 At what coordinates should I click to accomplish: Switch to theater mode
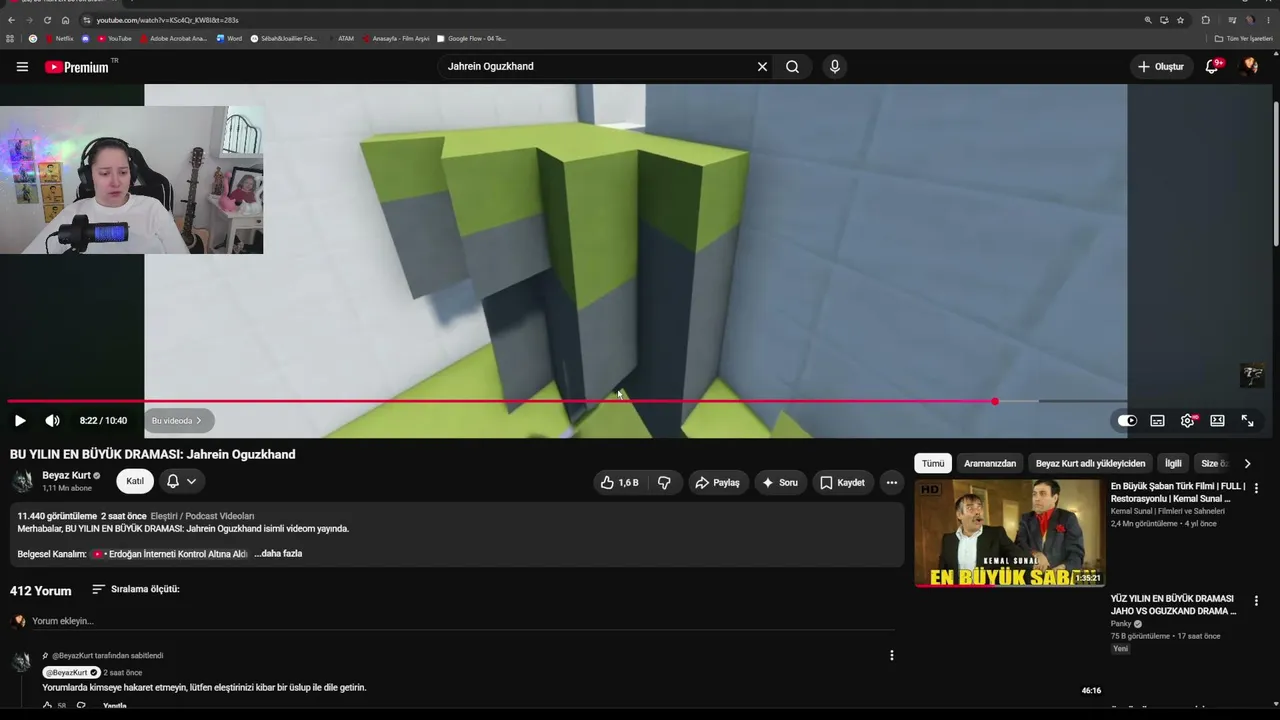point(1217,421)
